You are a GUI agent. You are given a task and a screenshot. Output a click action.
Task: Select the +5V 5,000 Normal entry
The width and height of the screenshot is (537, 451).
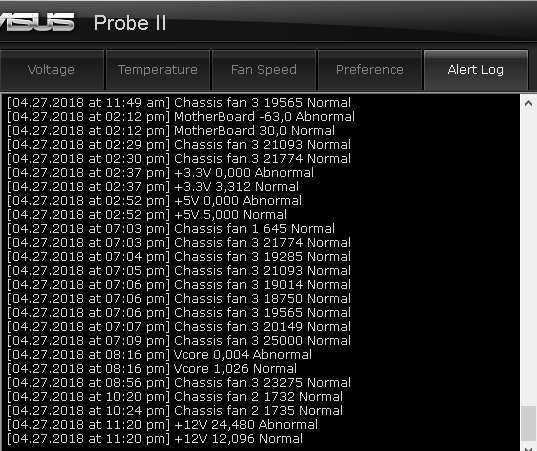tap(147, 215)
